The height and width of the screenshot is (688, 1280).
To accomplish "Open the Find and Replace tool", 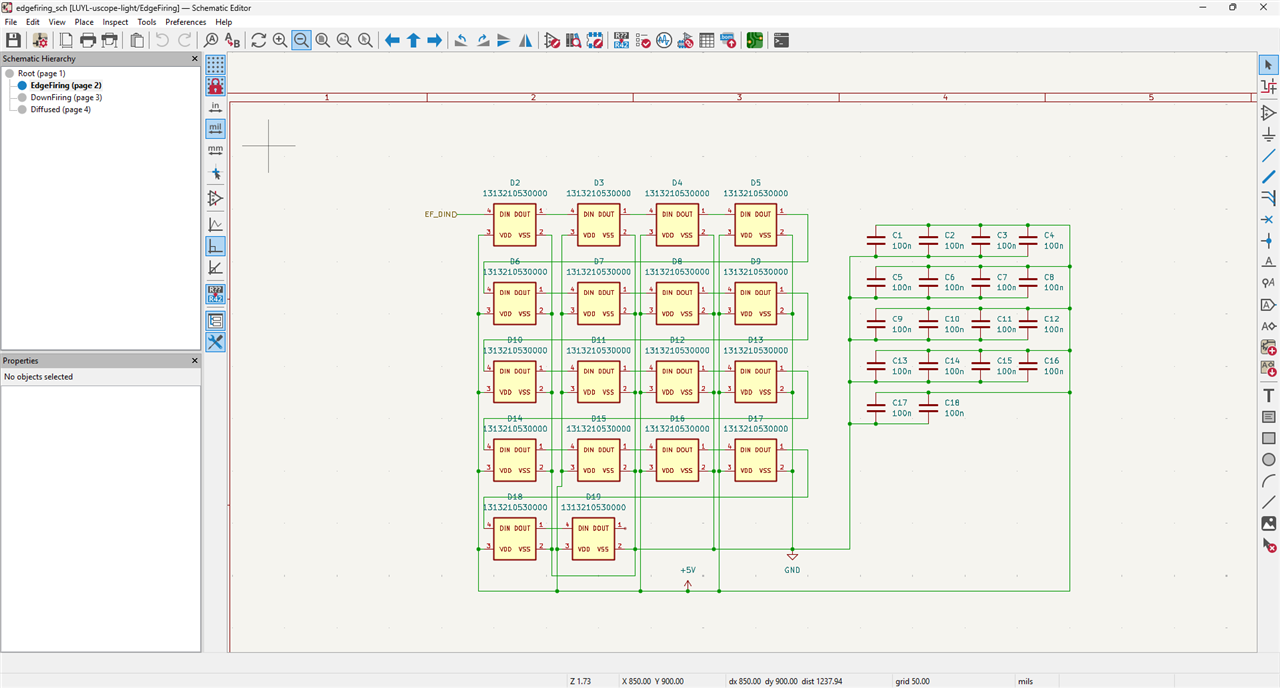I will pyautogui.click(x=233, y=40).
